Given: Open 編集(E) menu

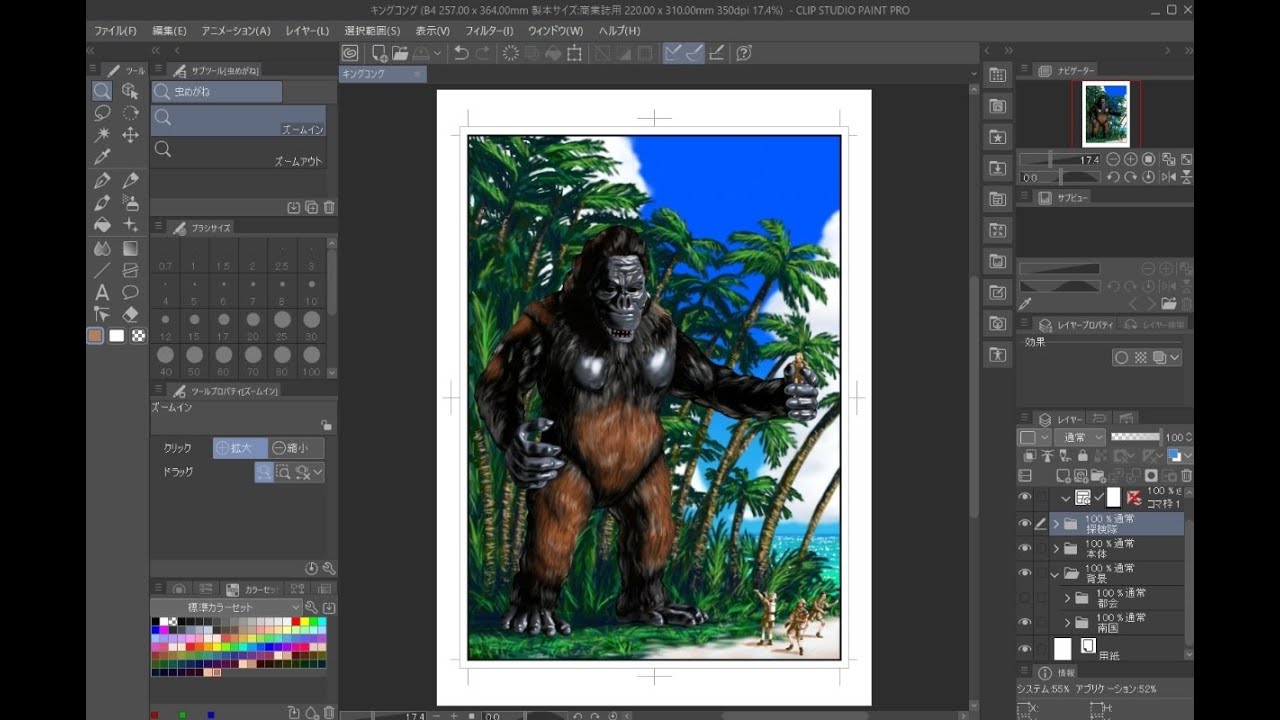Looking at the screenshot, I should point(169,31).
